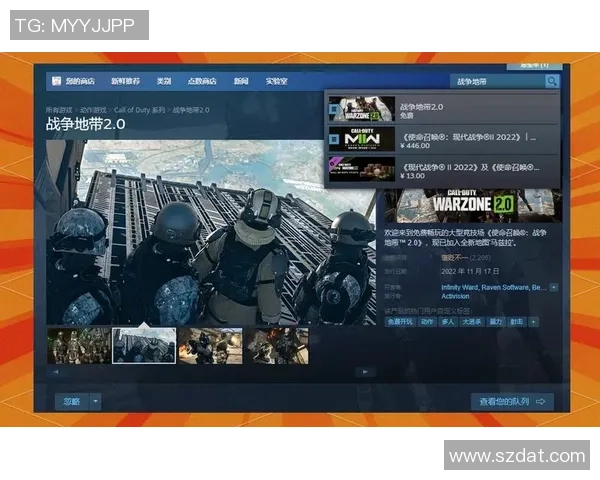This screenshot has width=600, height=480.
Task: Expand the developer list plus button
Action: (x=554, y=287)
